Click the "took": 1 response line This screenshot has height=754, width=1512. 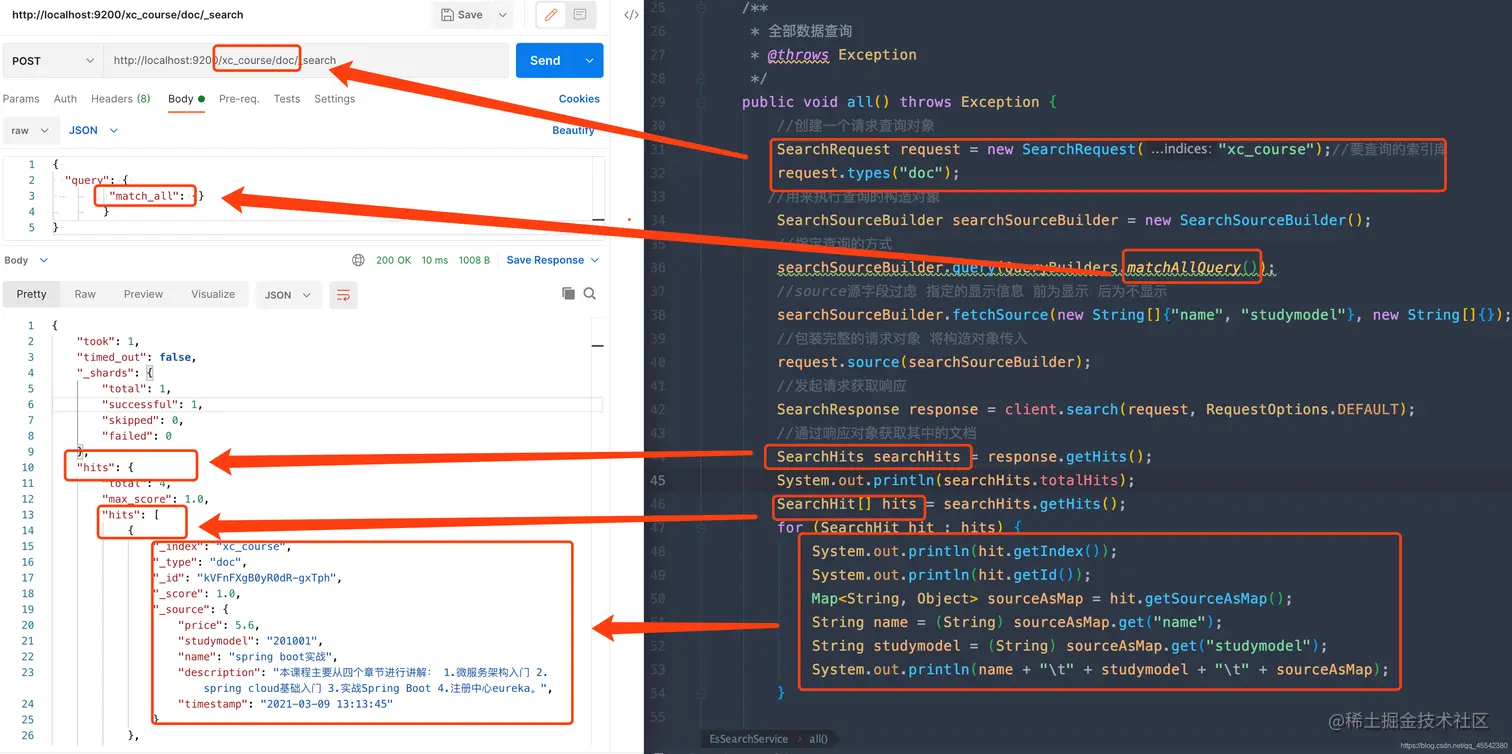coord(110,342)
